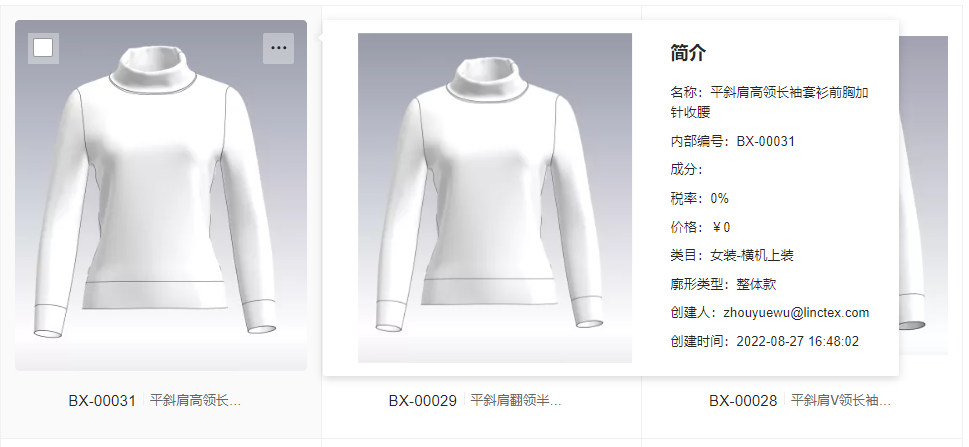Click the creator email zhouyuewu@linctex.com
The width and height of the screenshot is (969, 447).
(x=796, y=313)
